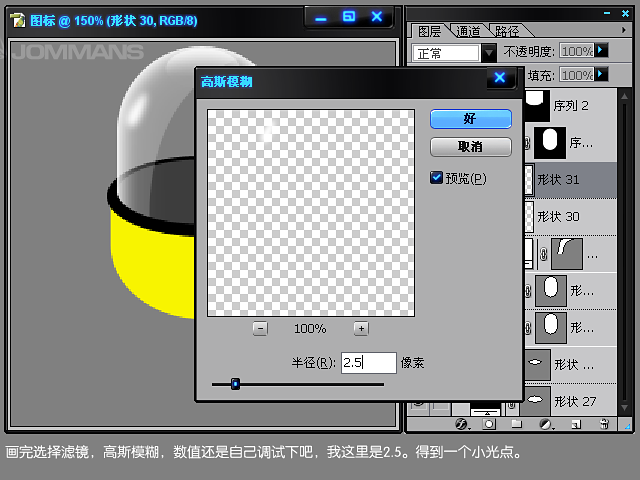Viewport: 640px width, 480px height.
Task: Select the 形状 31 layer
Action: click(x=570, y=180)
